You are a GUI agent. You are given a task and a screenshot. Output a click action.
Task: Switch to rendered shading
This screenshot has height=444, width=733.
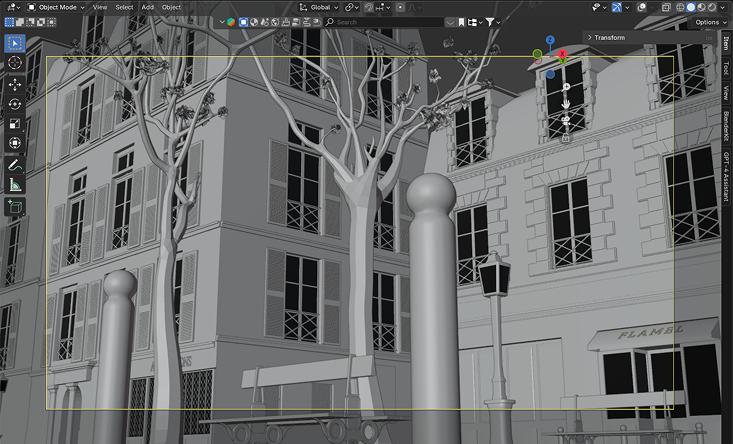(x=711, y=7)
